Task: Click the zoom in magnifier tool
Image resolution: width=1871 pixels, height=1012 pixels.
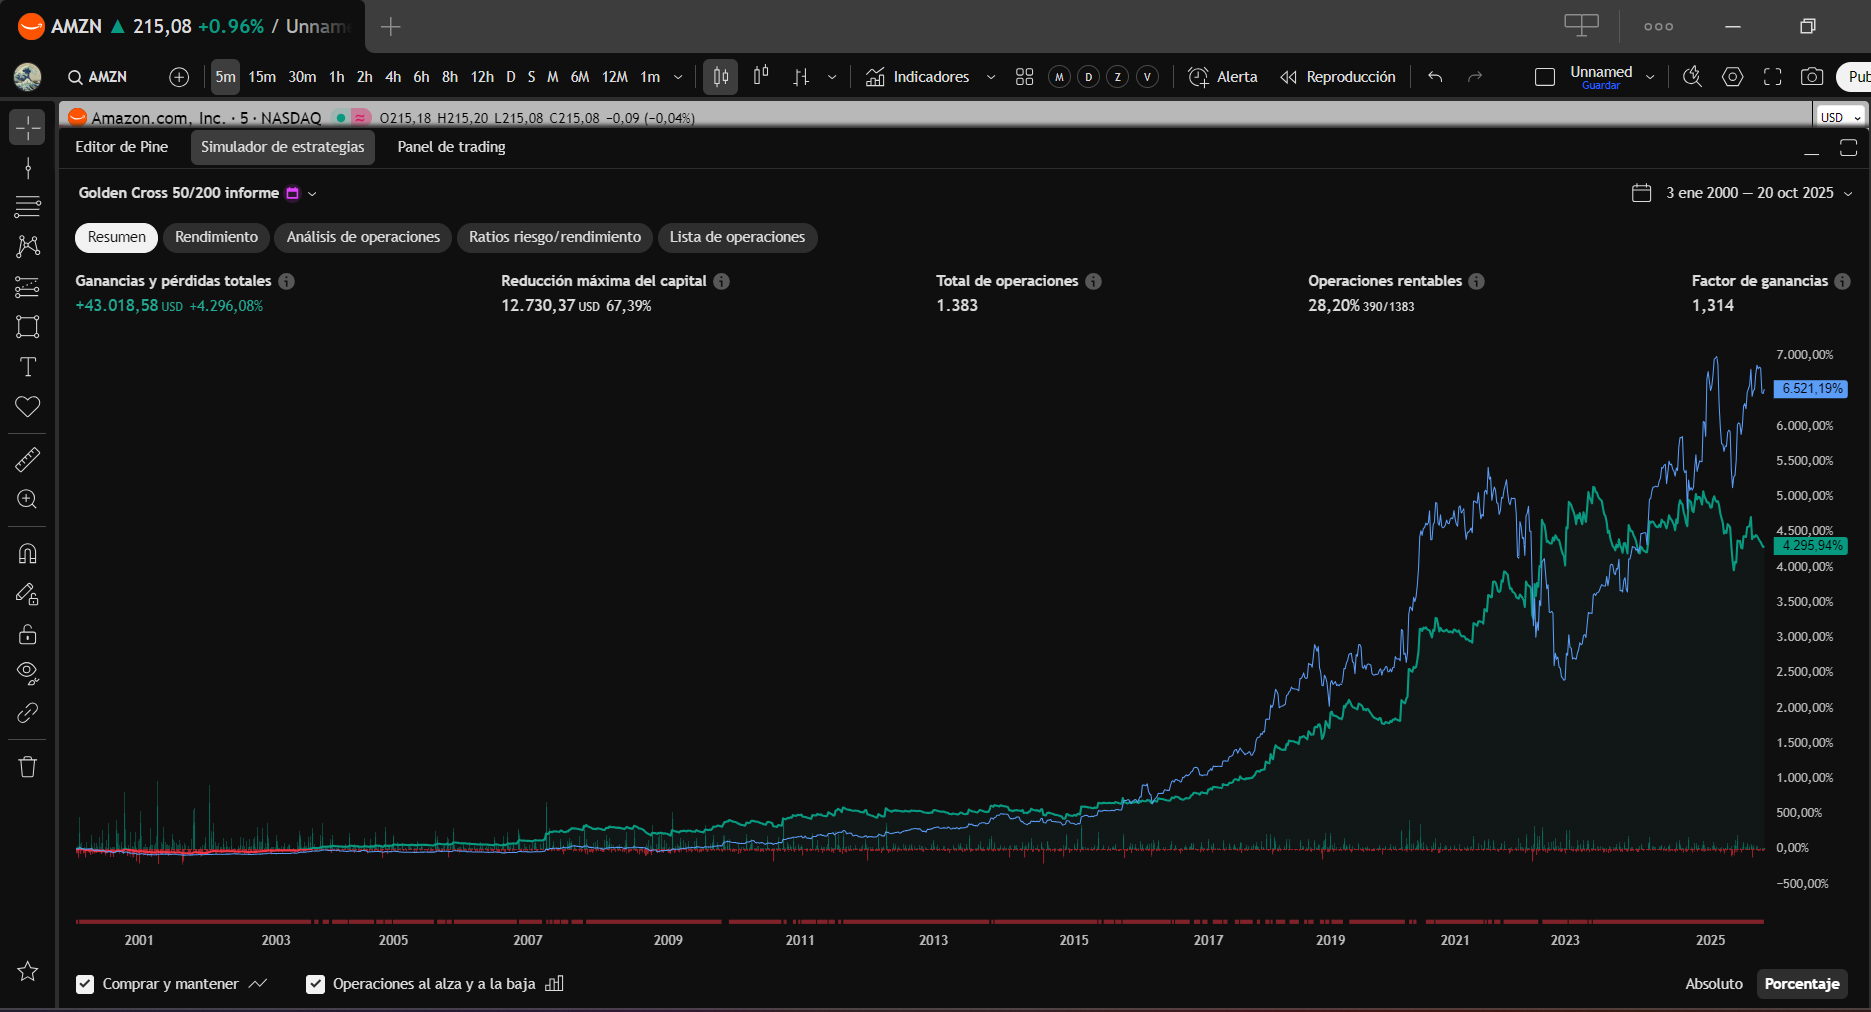Action: (27, 499)
